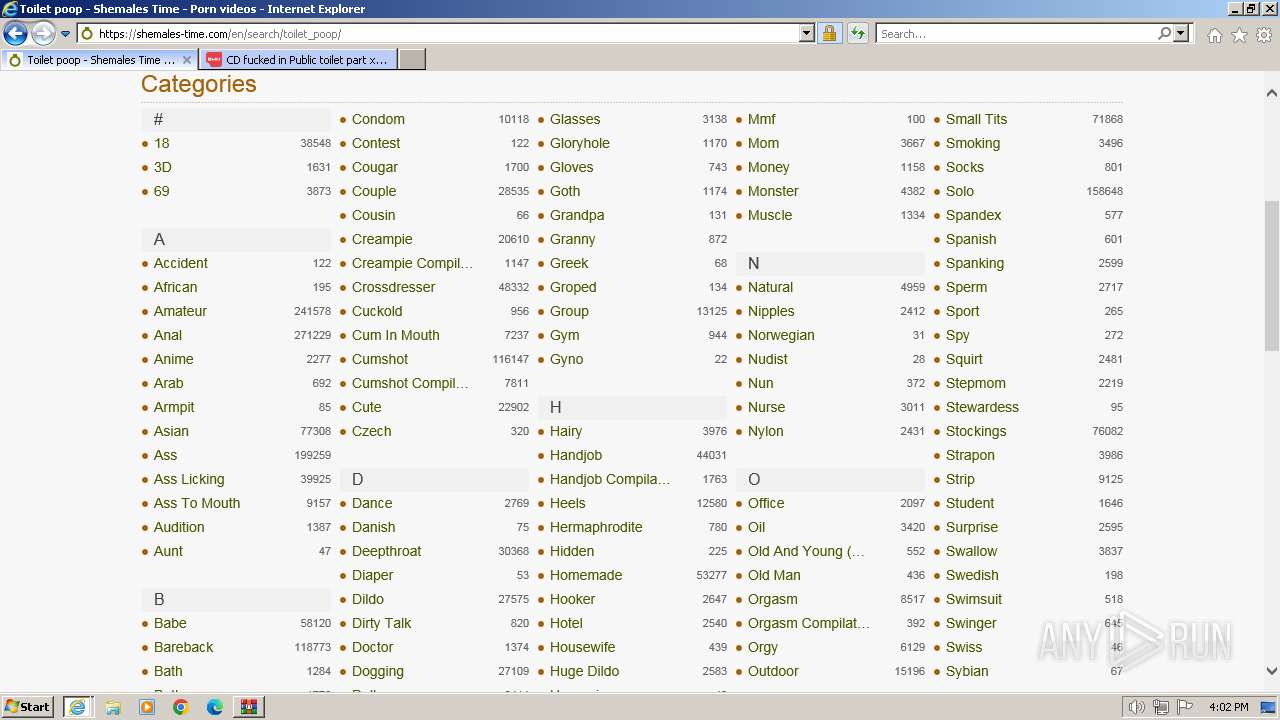The width and height of the screenshot is (1280, 720).
Task: Select the 'Heels' category link
Action: [x=567, y=503]
